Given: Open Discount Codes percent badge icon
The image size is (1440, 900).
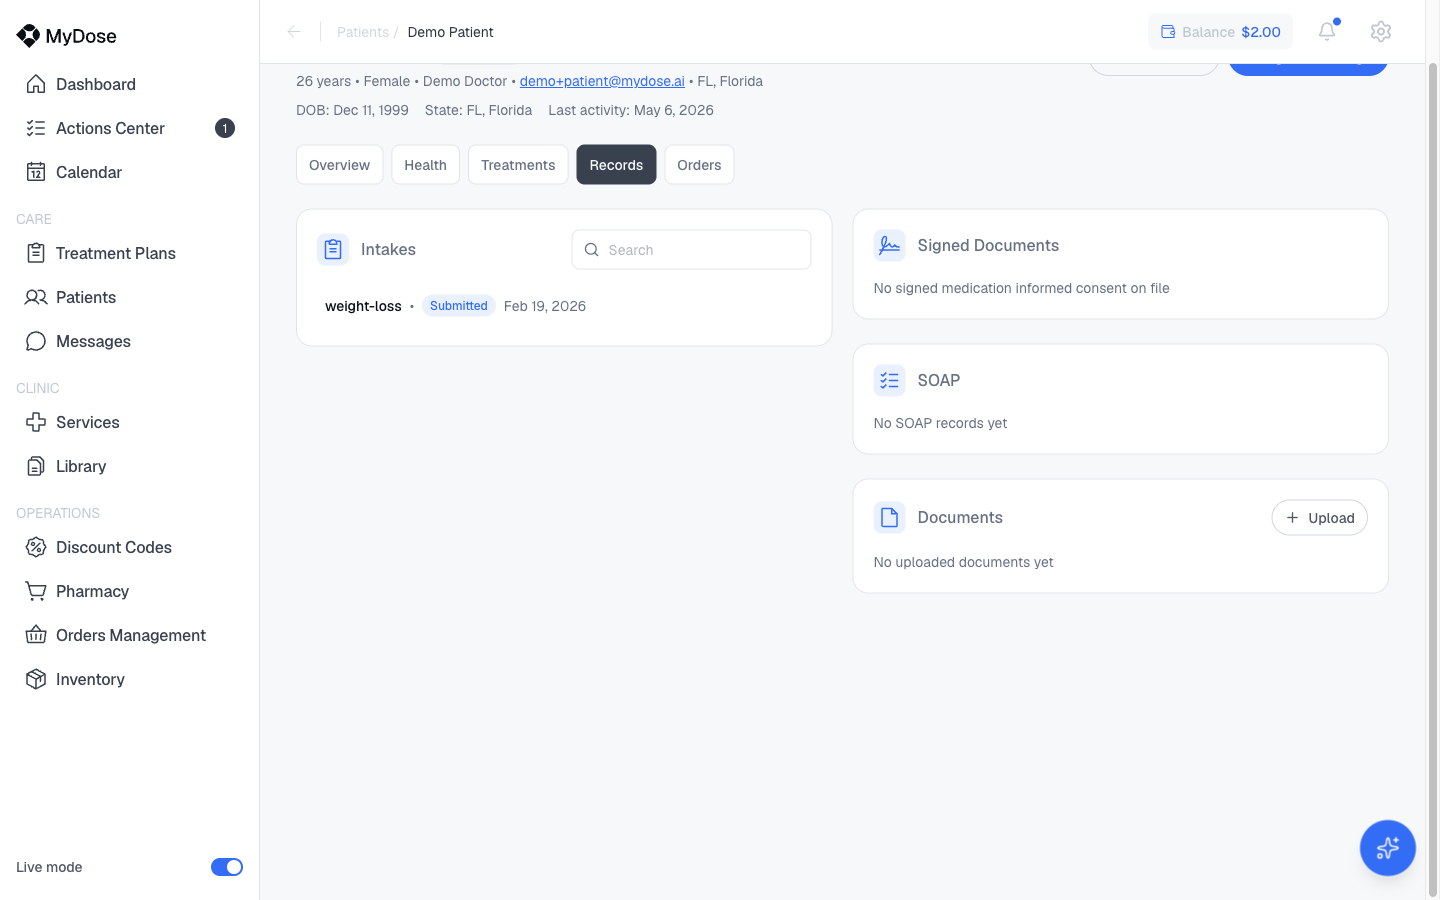Looking at the screenshot, I should [36, 547].
